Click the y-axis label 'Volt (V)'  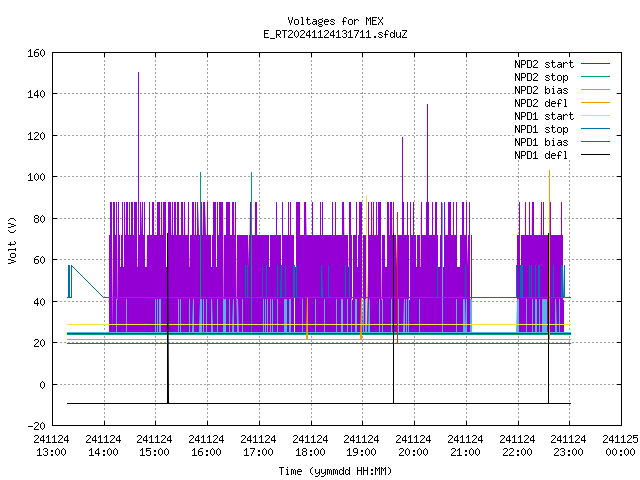tap(12, 240)
